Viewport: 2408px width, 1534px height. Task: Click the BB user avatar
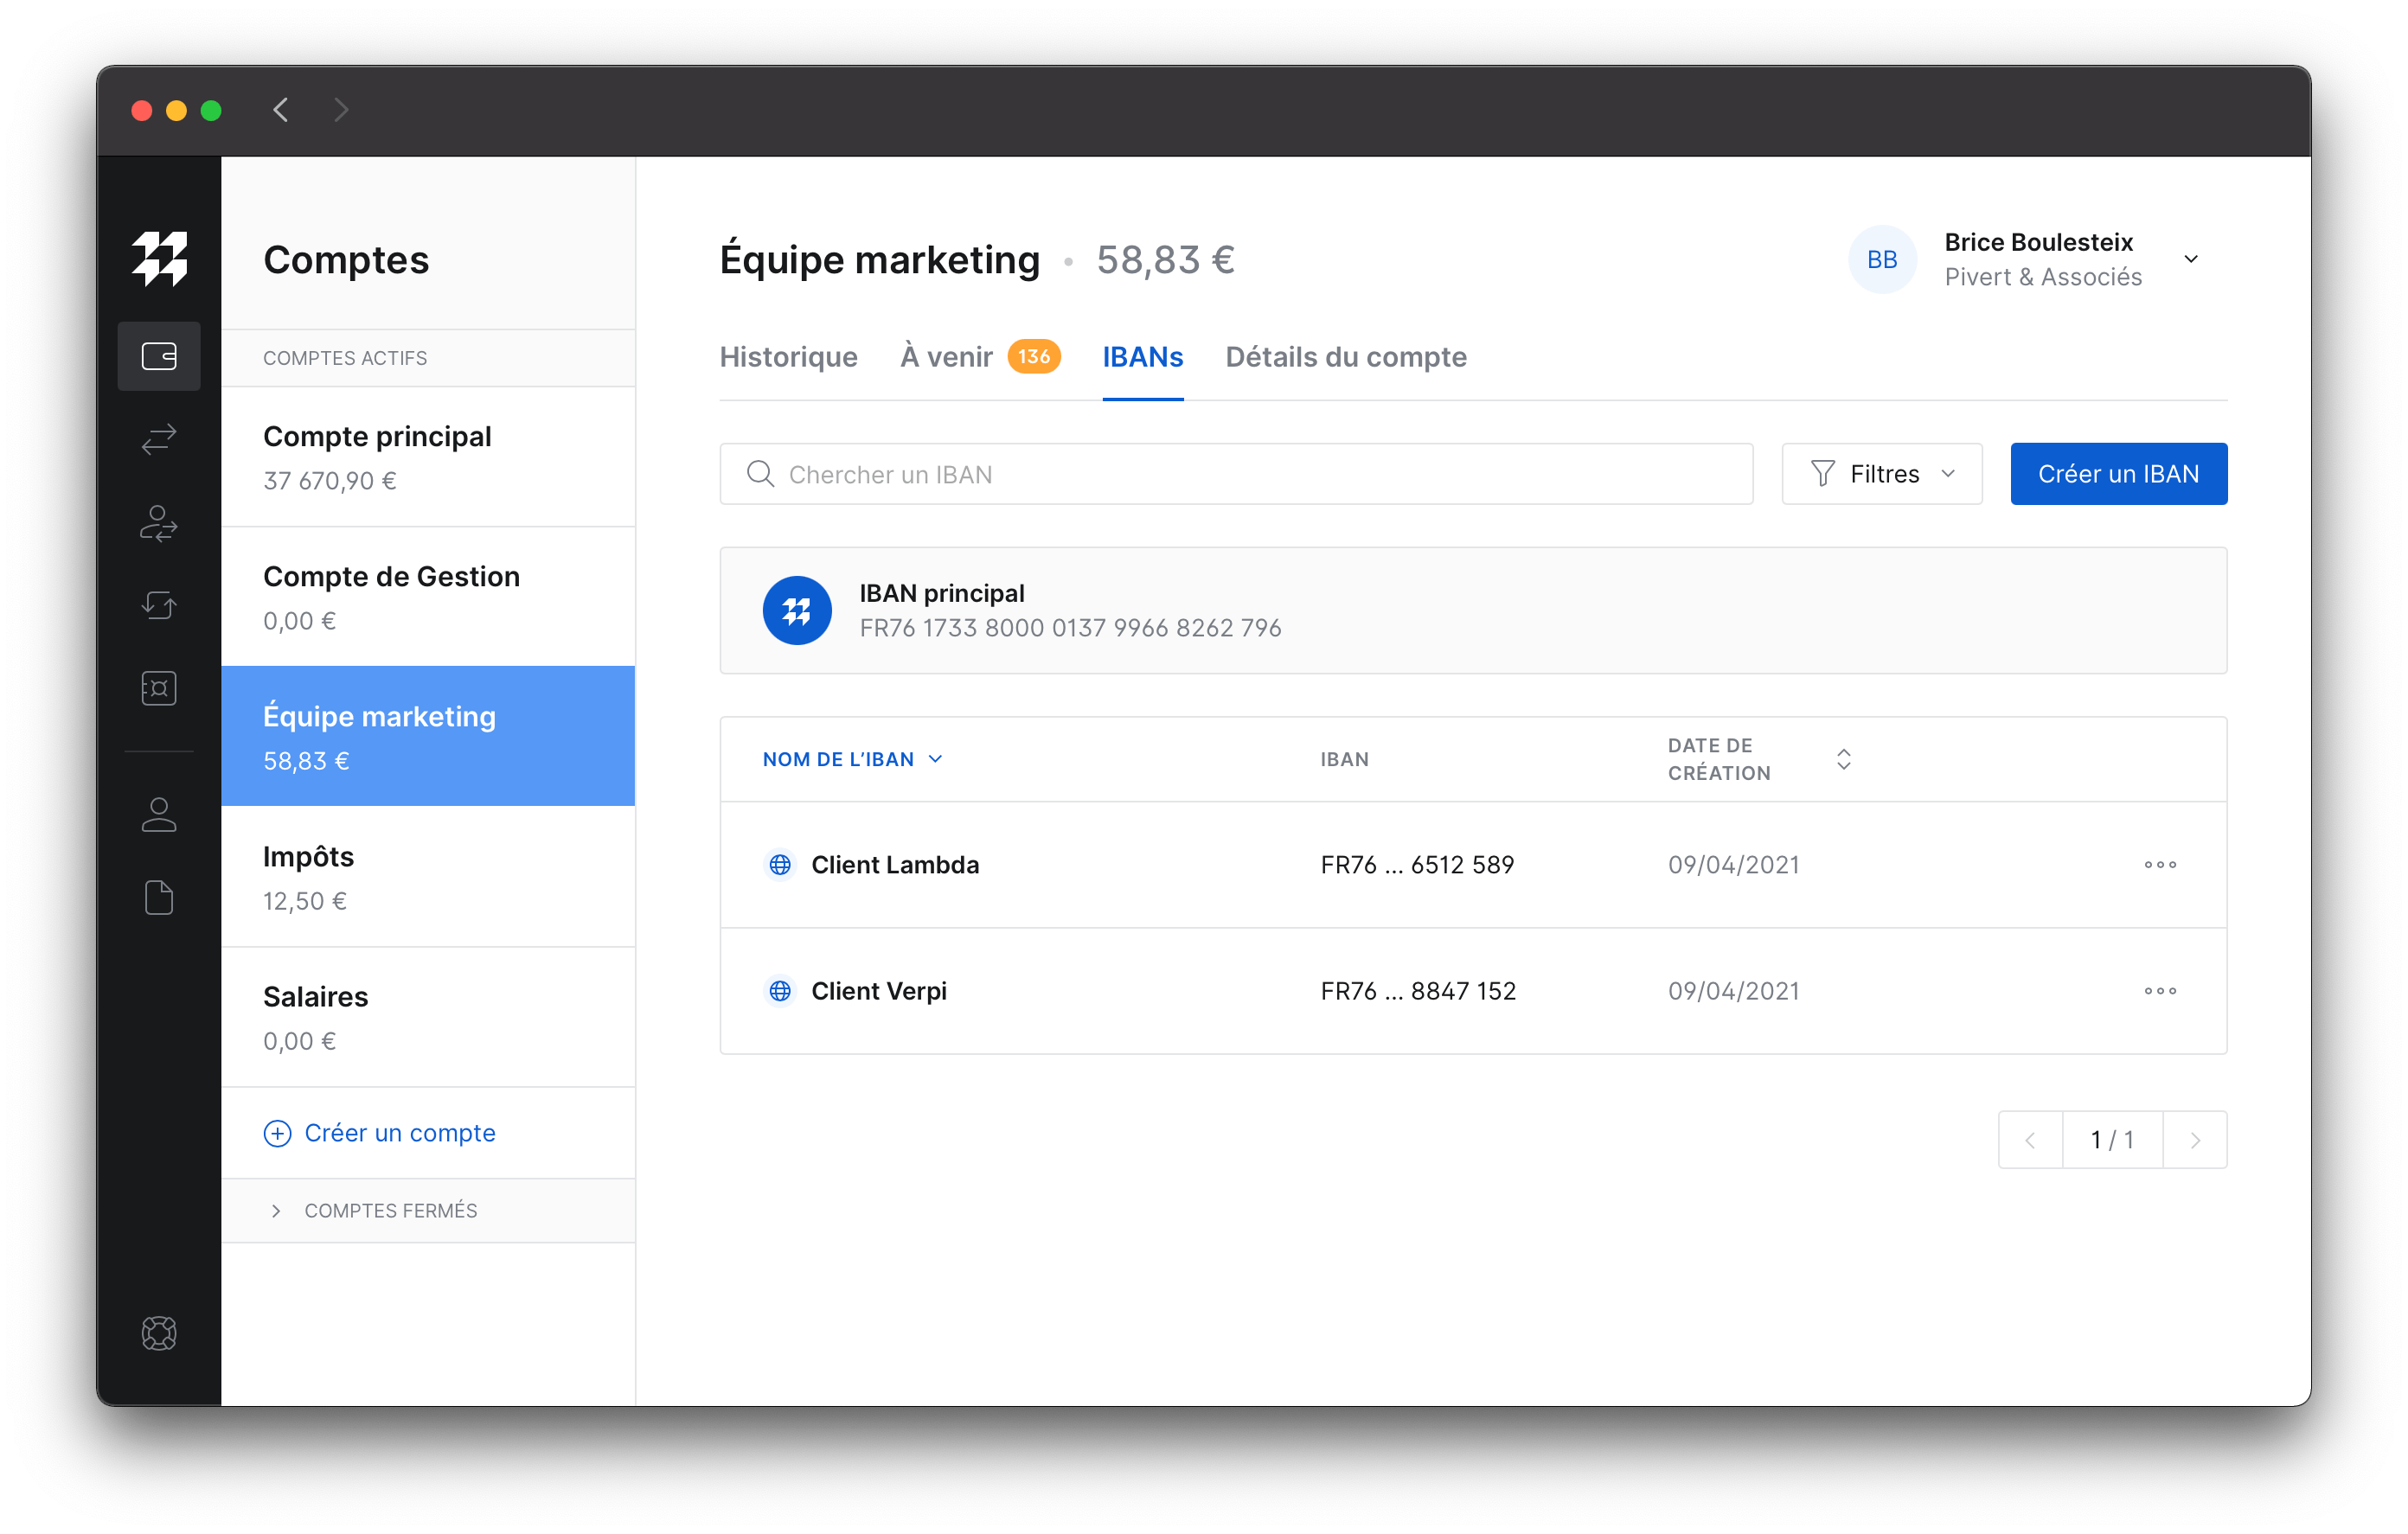1882,259
